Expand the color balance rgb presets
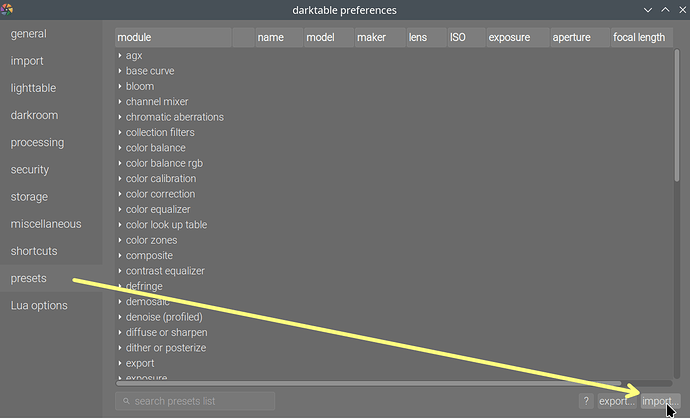This screenshot has height=419, width=690. tap(120, 163)
